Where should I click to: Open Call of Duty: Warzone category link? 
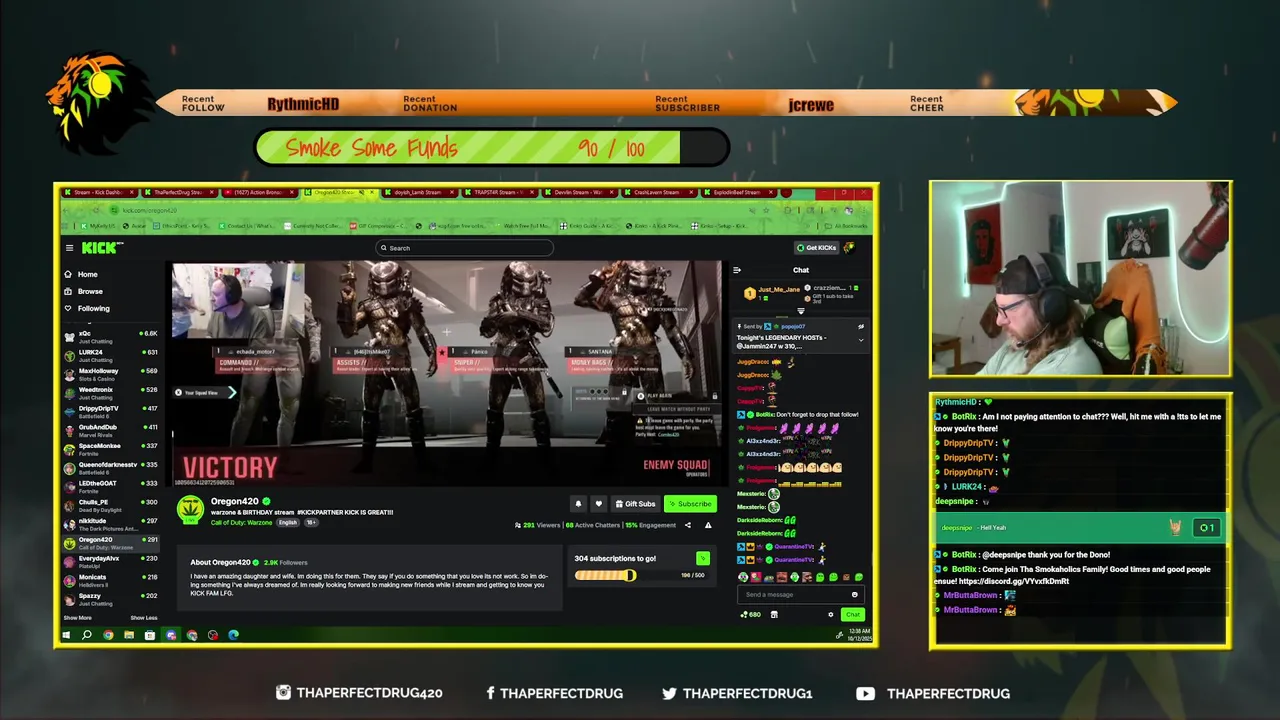point(241,522)
